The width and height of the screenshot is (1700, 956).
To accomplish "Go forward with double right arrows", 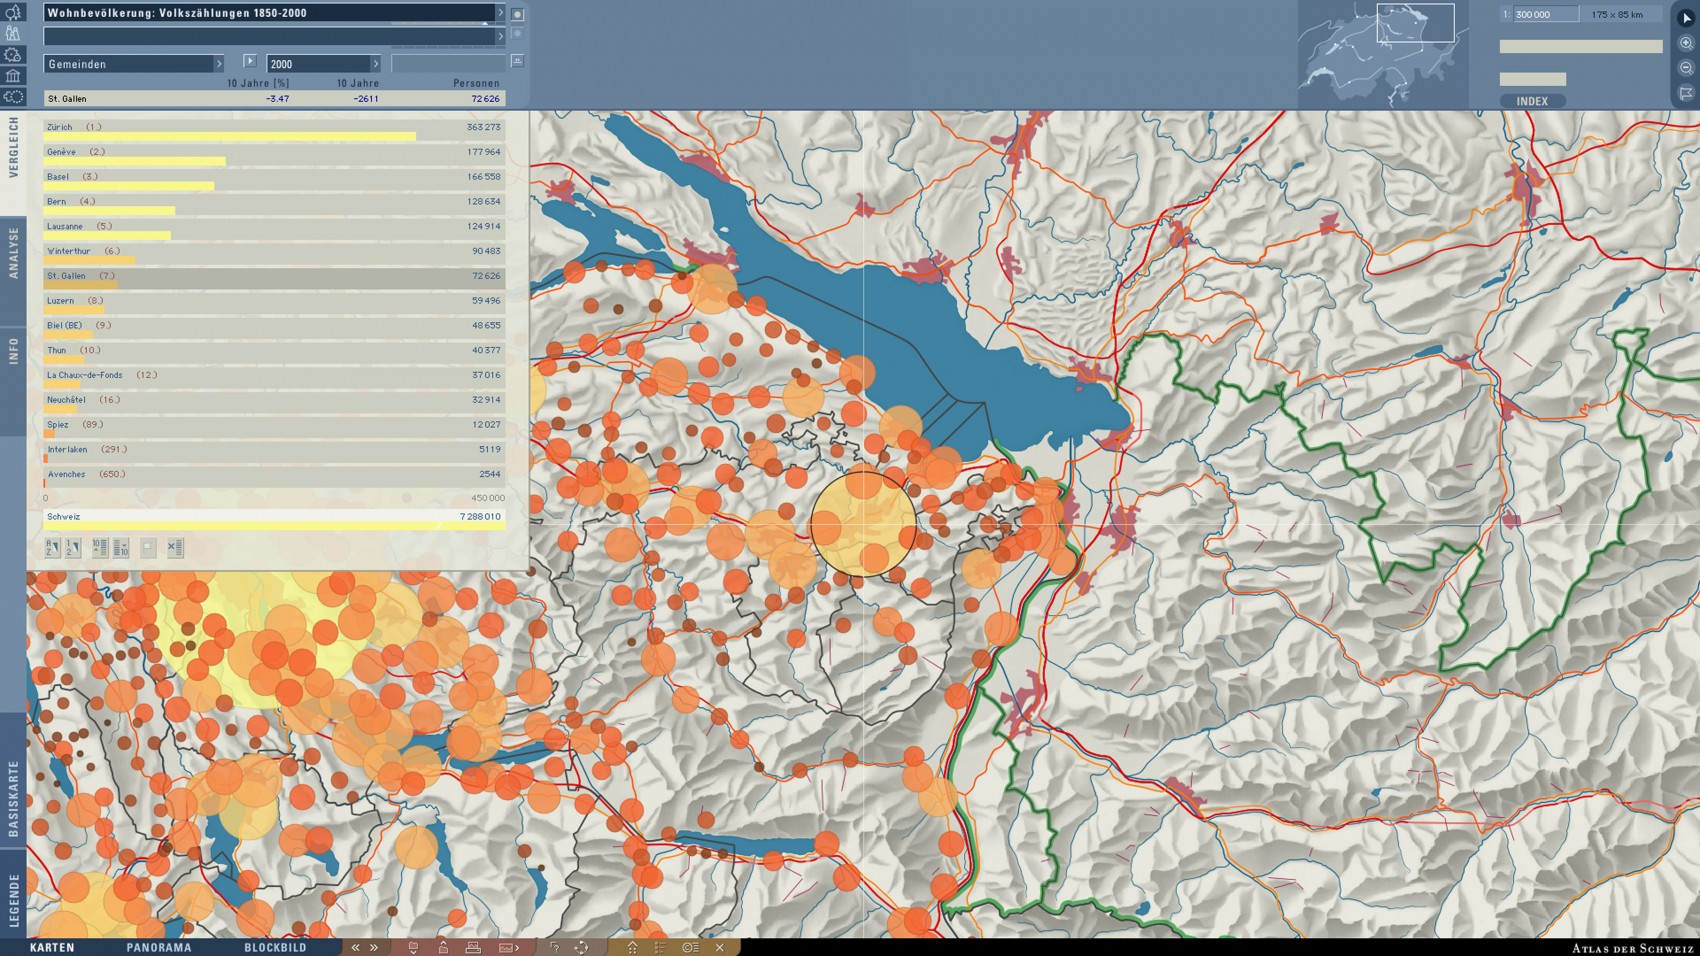I will 374,947.
